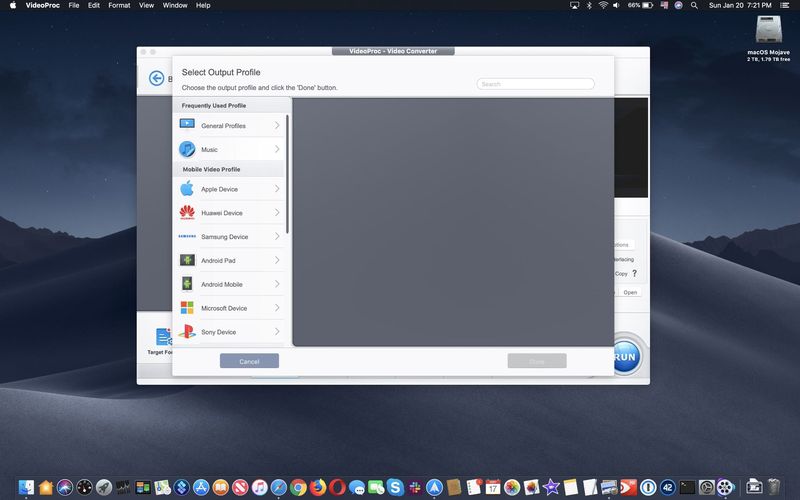Click the Target Format icon
This screenshot has width=800, height=500.
(x=163, y=337)
